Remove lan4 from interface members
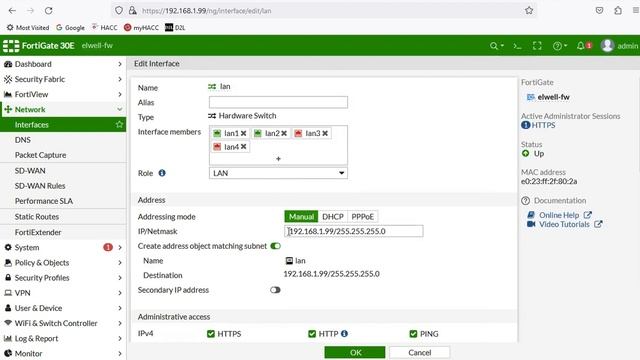The height and width of the screenshot is (360, 640). tap(243, 147)
